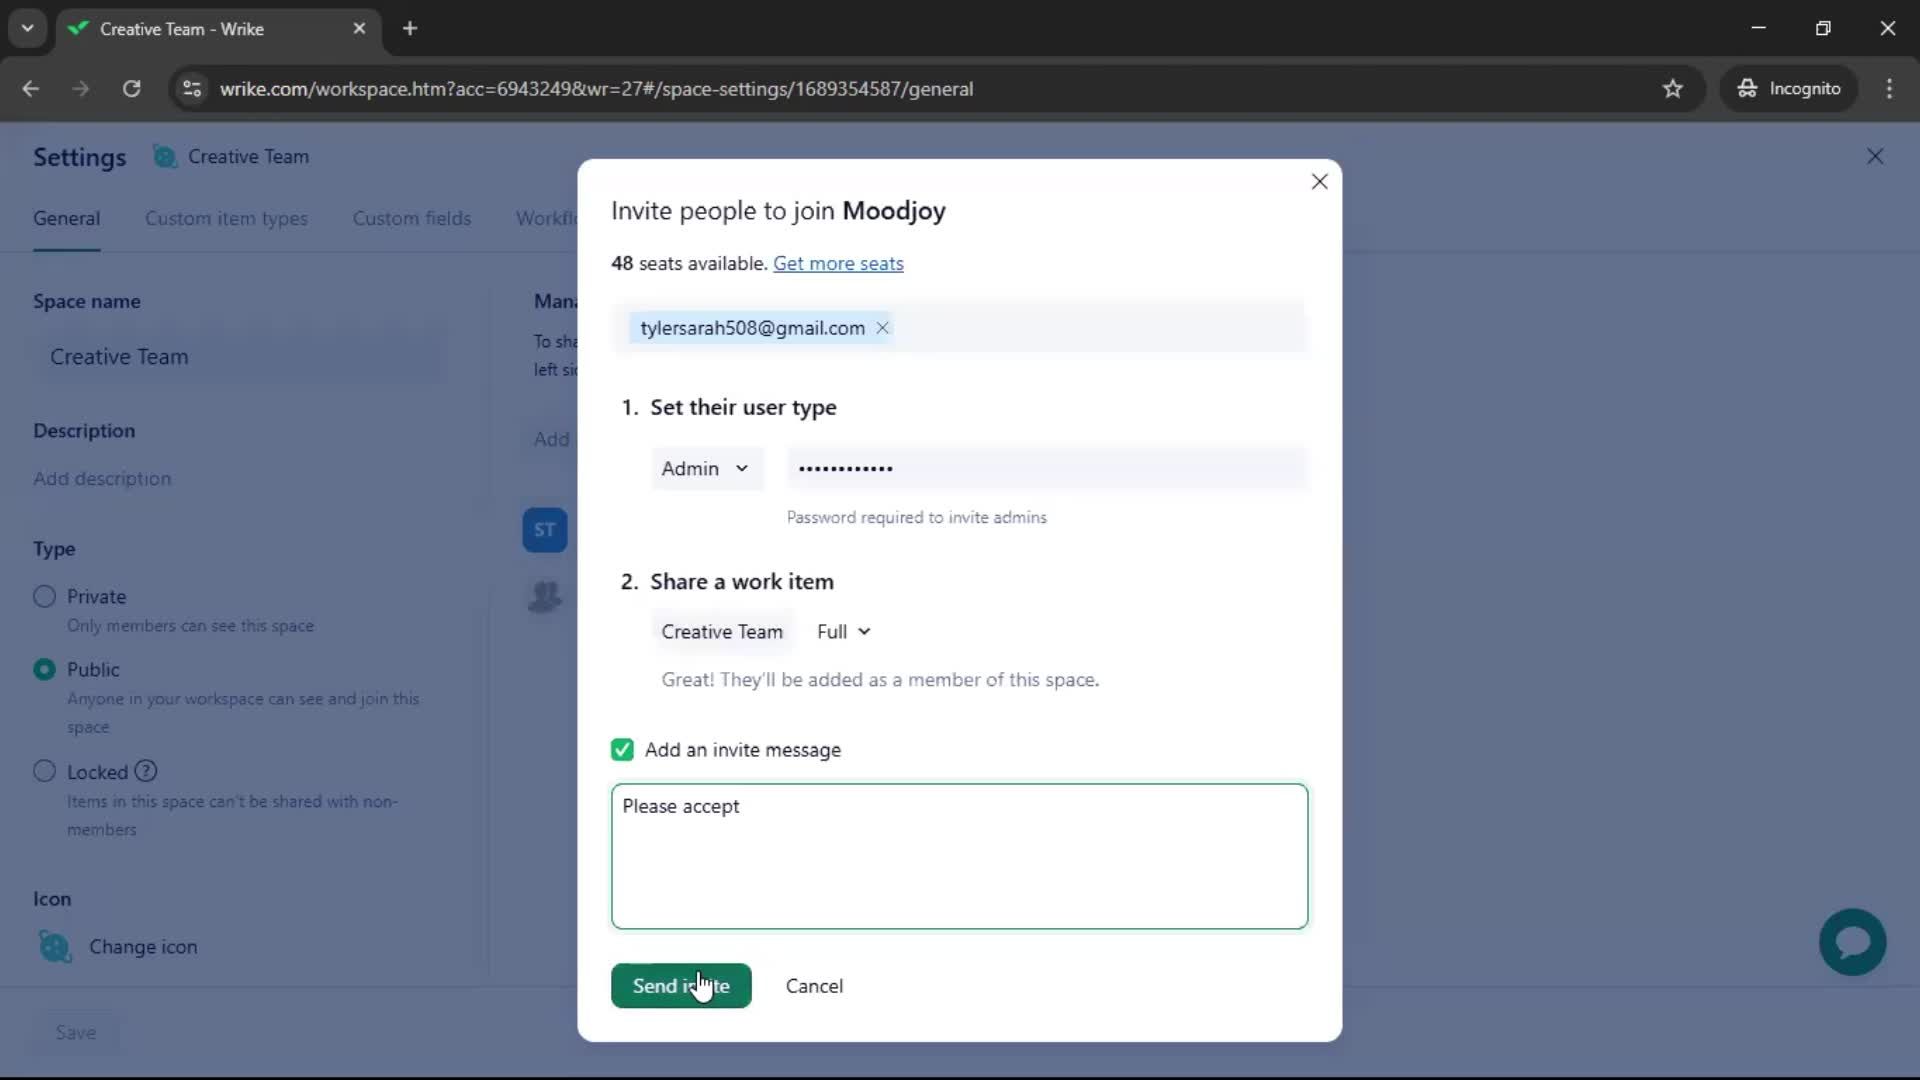Click Add description text
1920x1080 pixels.
[102, 479]
